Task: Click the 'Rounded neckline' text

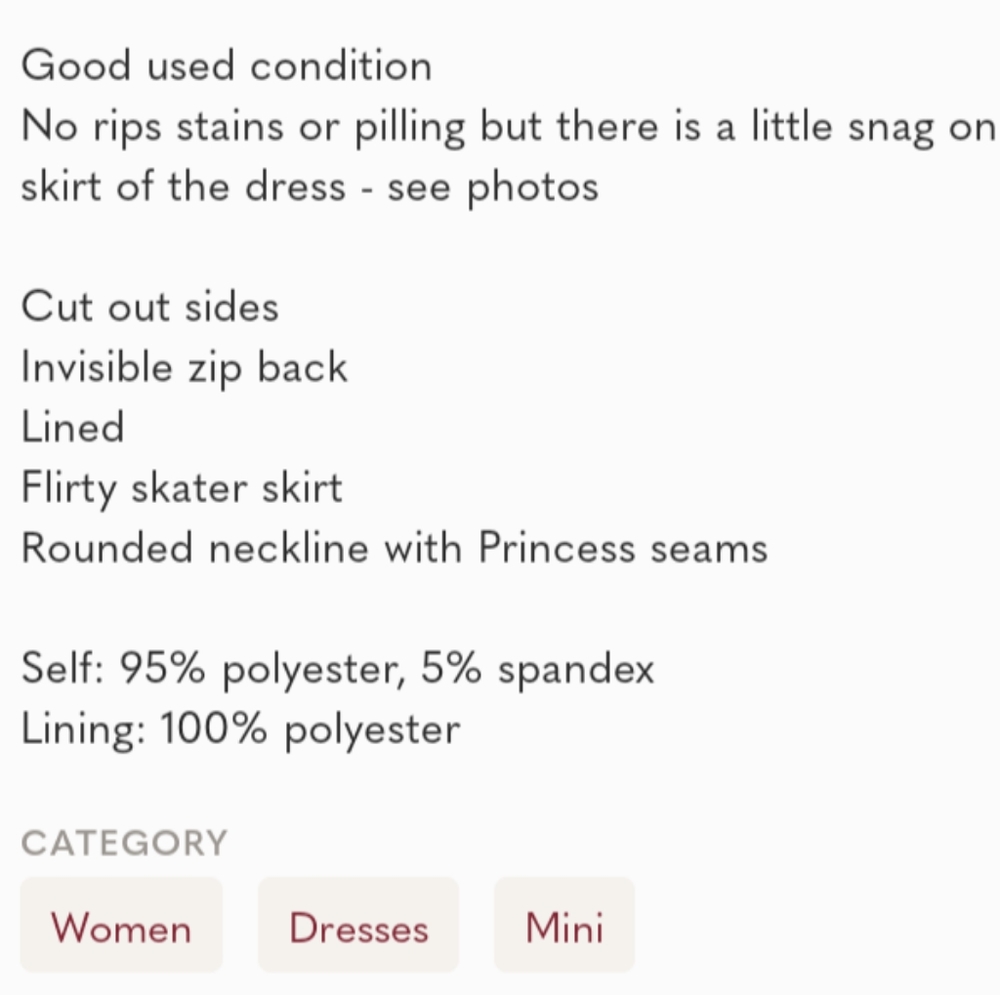Action: pos(195,548)
